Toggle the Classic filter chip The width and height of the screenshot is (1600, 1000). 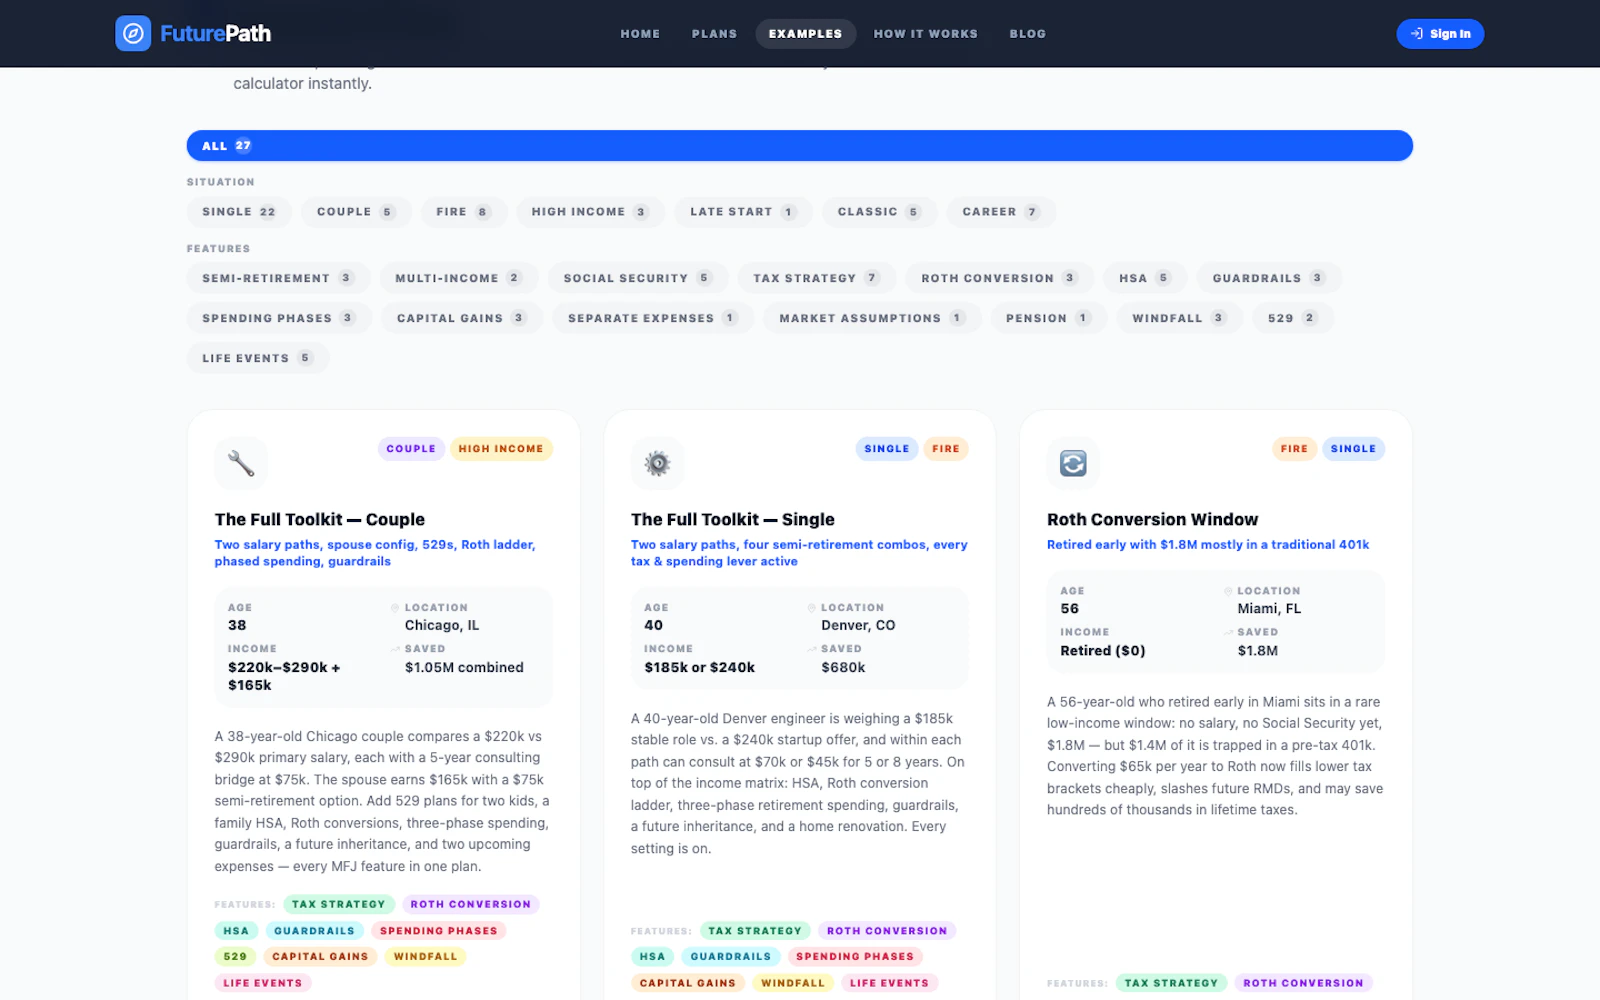(x=879, y=212)
